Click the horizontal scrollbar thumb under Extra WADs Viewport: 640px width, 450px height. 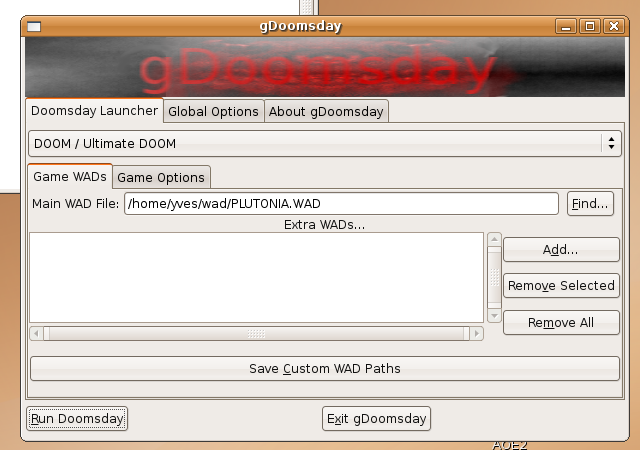coord(256,334)
